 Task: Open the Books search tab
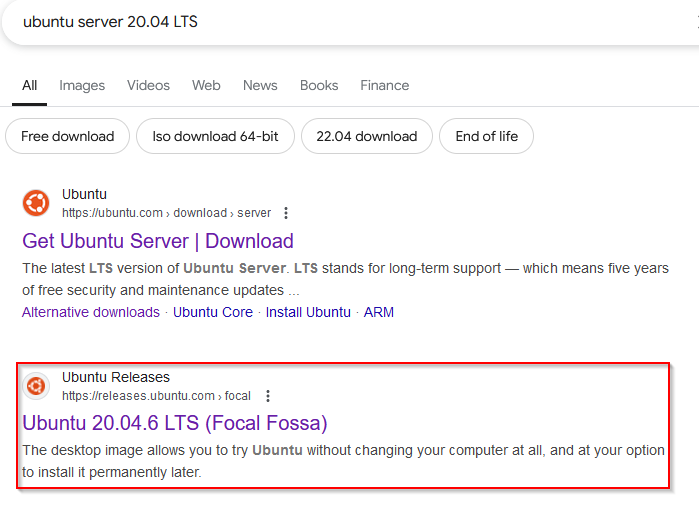coord(319,85)
